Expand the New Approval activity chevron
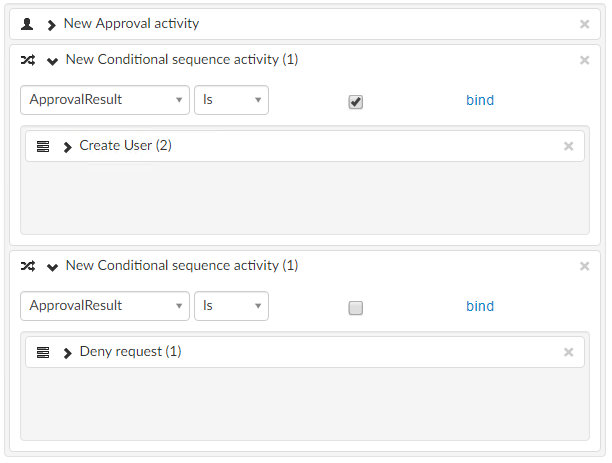Screen dimensions: 612x463 [x=51, y=24]
